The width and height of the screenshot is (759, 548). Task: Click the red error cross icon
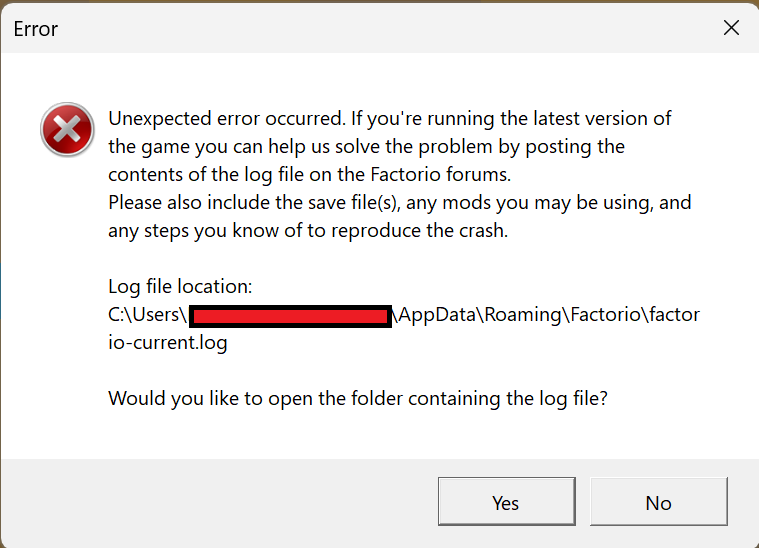(x=66, y=130)
